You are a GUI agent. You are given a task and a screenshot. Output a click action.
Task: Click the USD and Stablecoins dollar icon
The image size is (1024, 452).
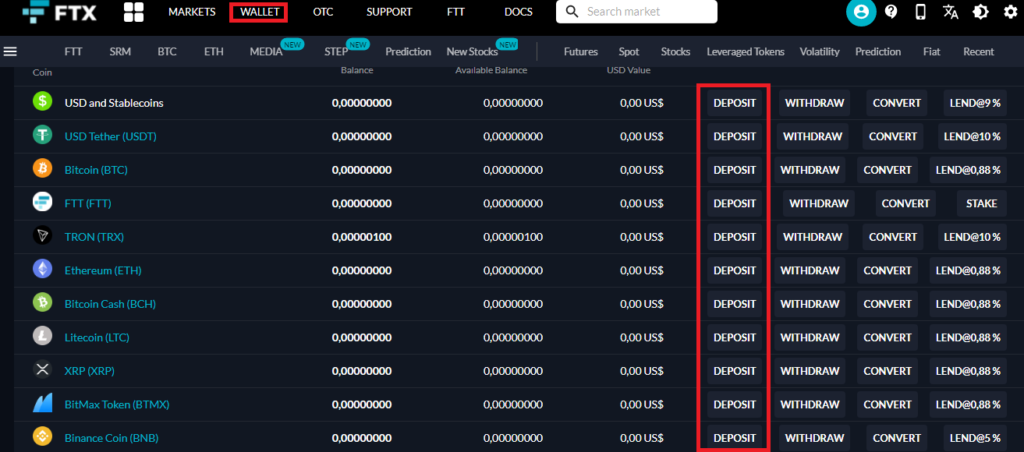(x=42, y=103)
